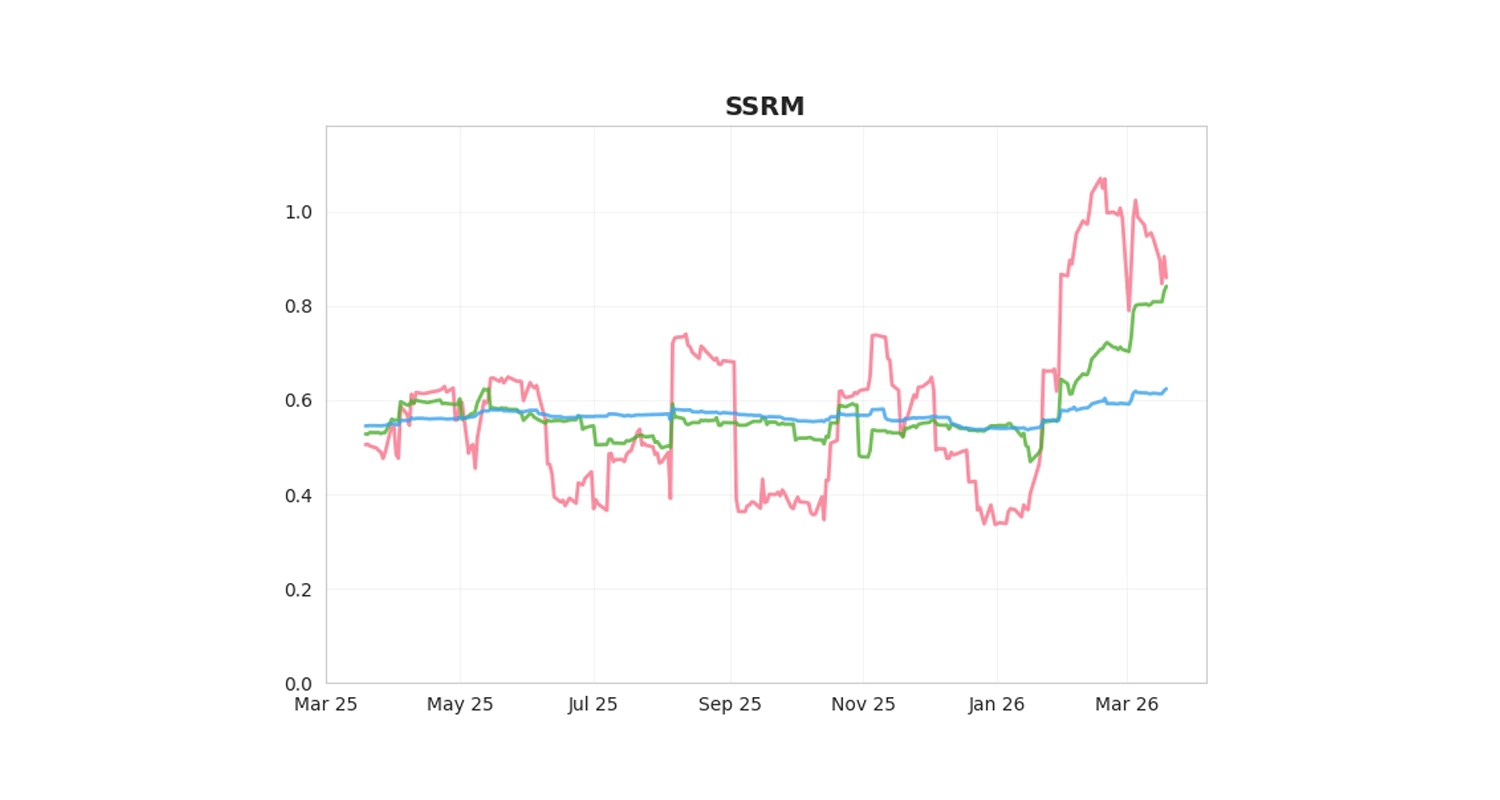
Task: Click the Mar 26 x-axis label
Action: tap(1126, 704)
